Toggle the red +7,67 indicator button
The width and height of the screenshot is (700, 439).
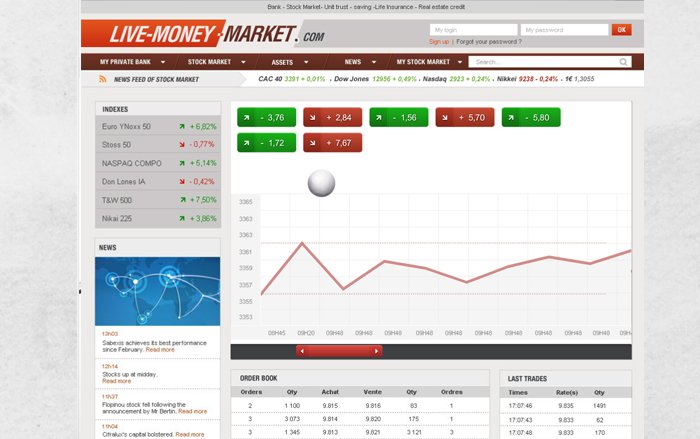click(330, 143)
